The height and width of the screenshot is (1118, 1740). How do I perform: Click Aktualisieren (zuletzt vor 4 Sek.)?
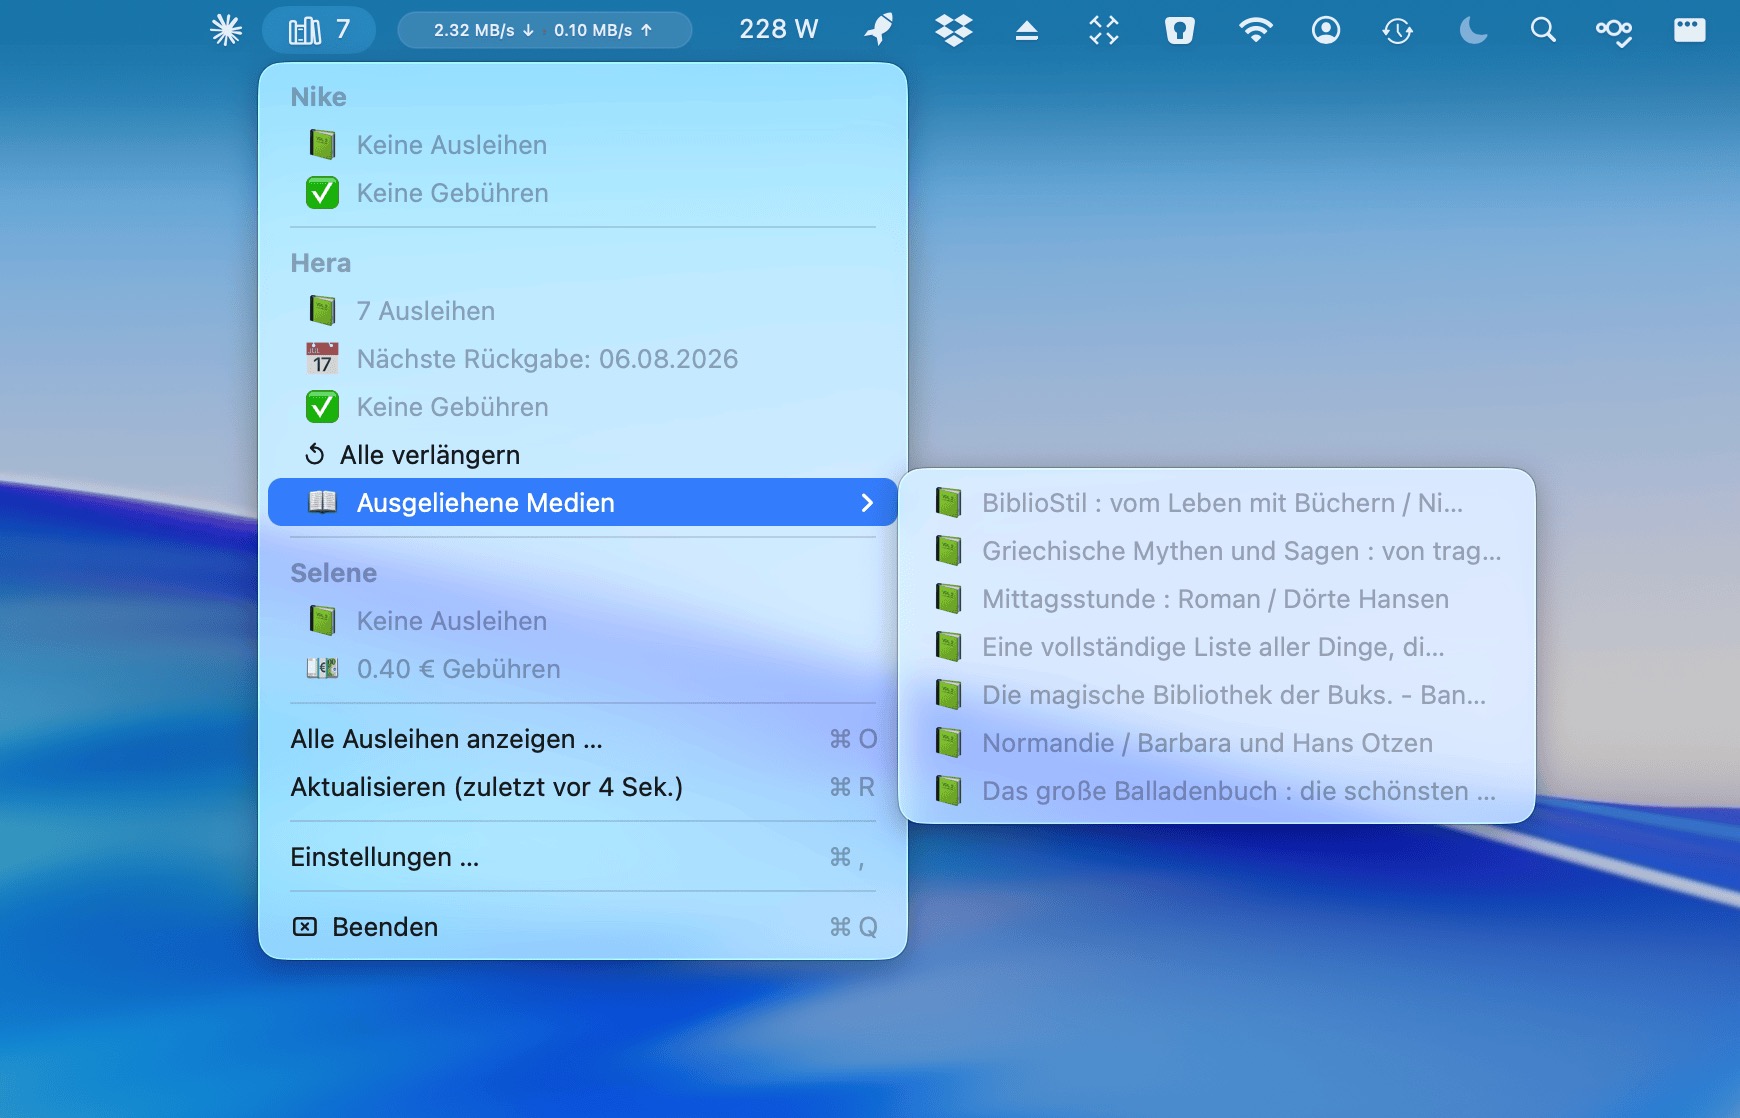[x=583, y=787]
